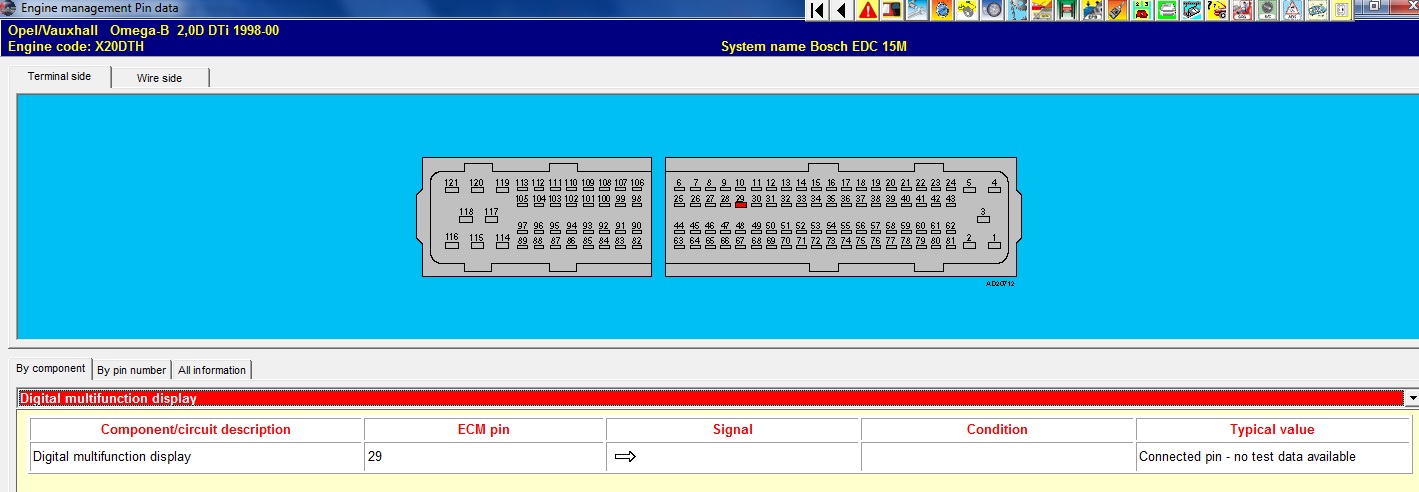This screenshot has height=492, width=1419.
Task: Click the Engine code: X20DTH text
Action: point(77,46)
